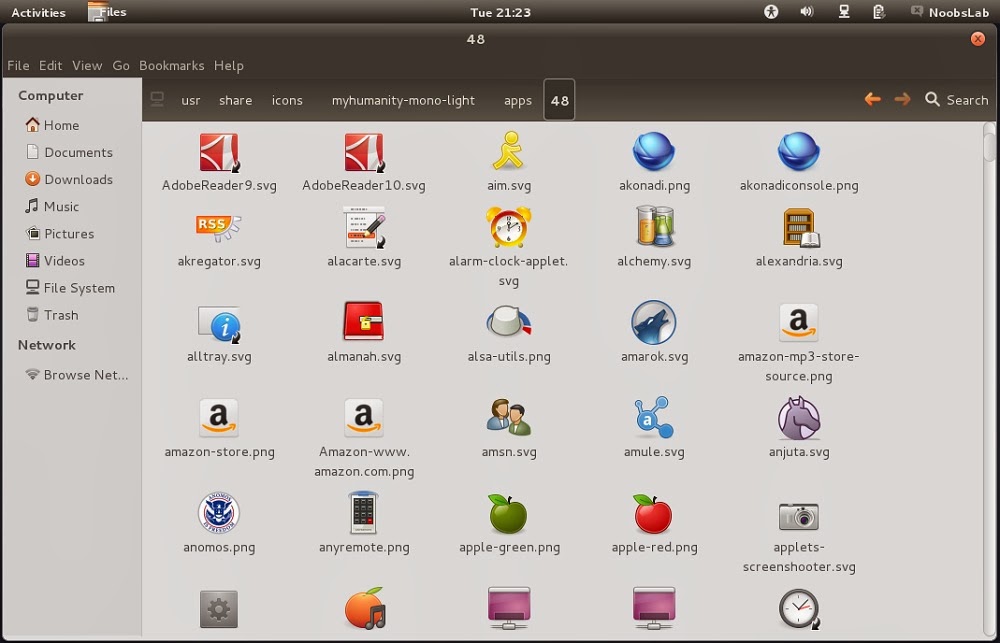The width and height of the screenshot is (1000, 643).
Task: Select the akonadiconsole.png icon
Action: click(798, 152)
